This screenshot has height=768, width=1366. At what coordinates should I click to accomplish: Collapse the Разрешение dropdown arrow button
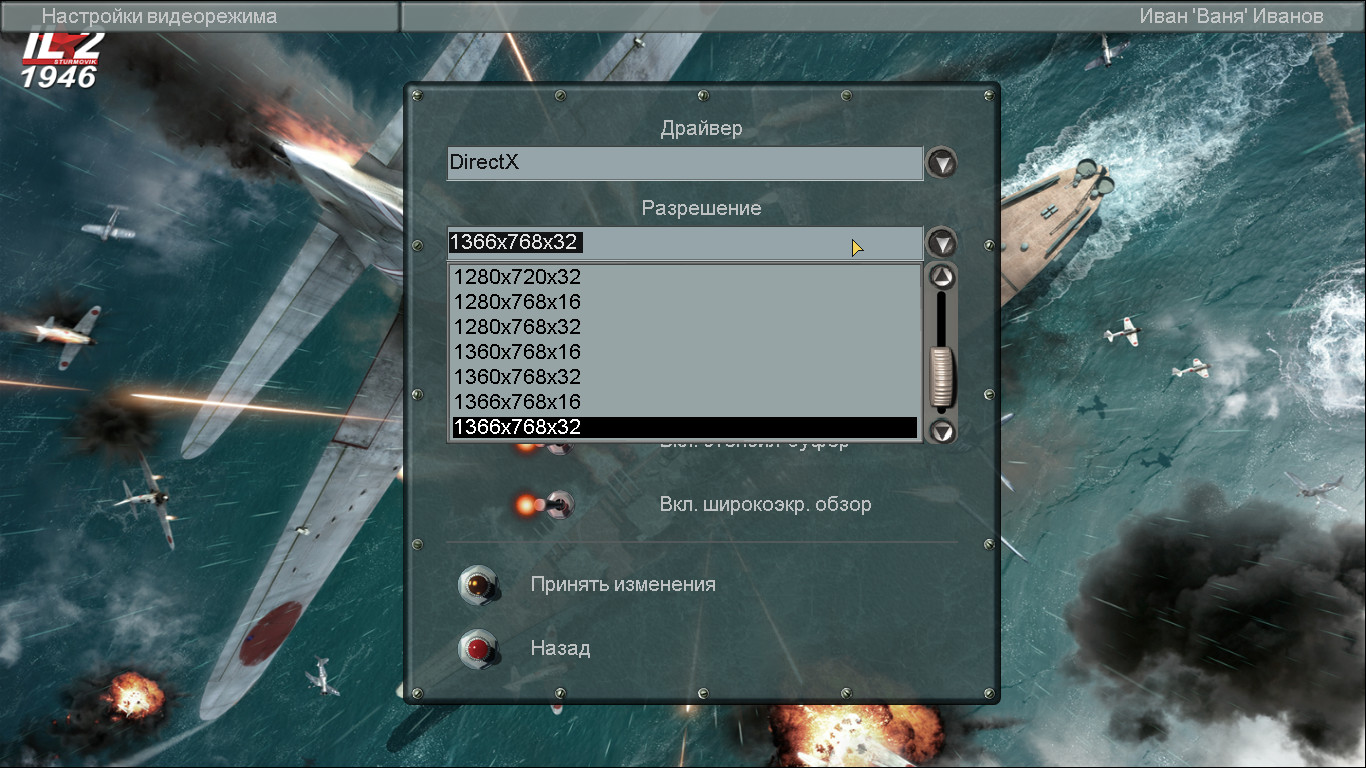coord(941,243)
